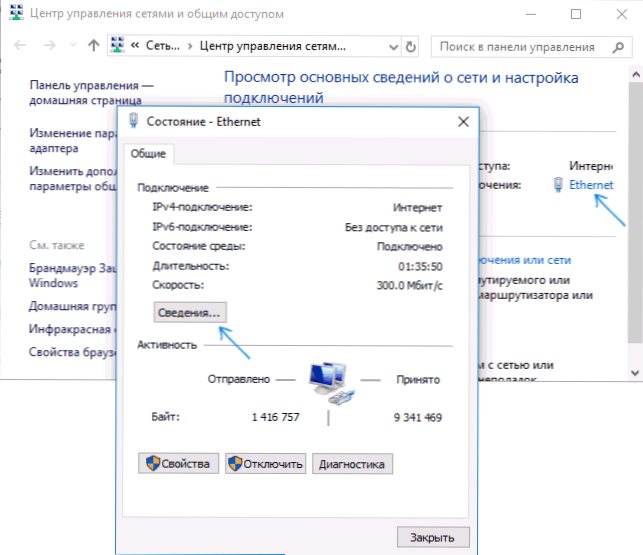Click the scrollbar down arrow
643x555 pixels.
tap(636, 372)
